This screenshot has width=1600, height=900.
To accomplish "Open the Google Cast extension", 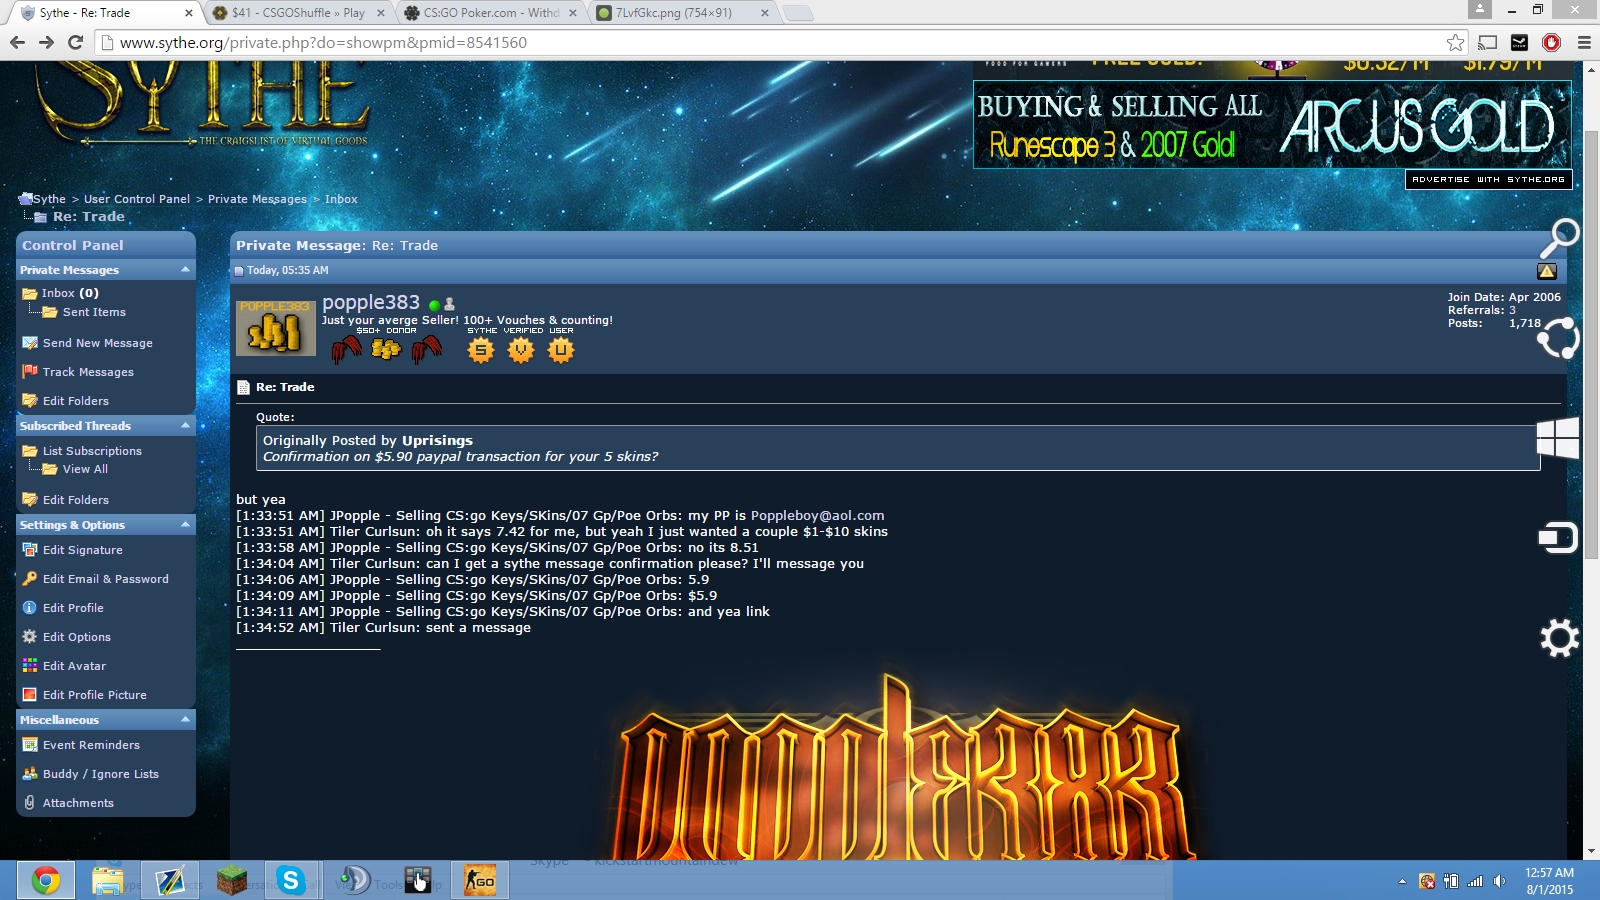I will (1488, 42).
